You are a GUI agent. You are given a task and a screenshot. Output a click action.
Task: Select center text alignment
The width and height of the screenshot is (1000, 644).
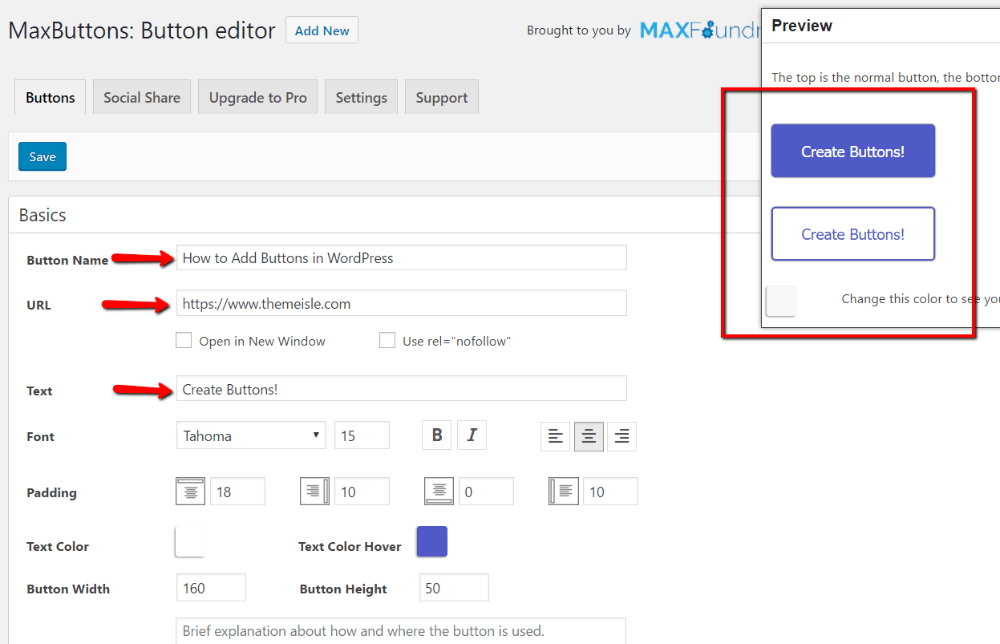[x=588, y=435]
